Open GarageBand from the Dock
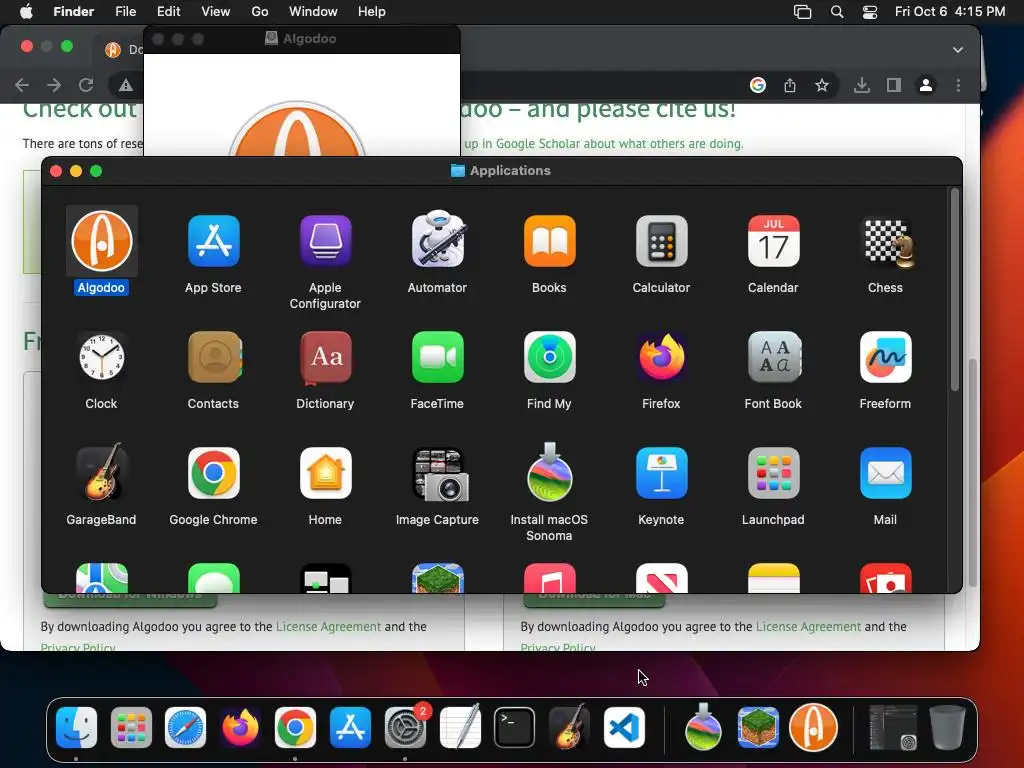The image size is (1024, 768). [569, 726]
